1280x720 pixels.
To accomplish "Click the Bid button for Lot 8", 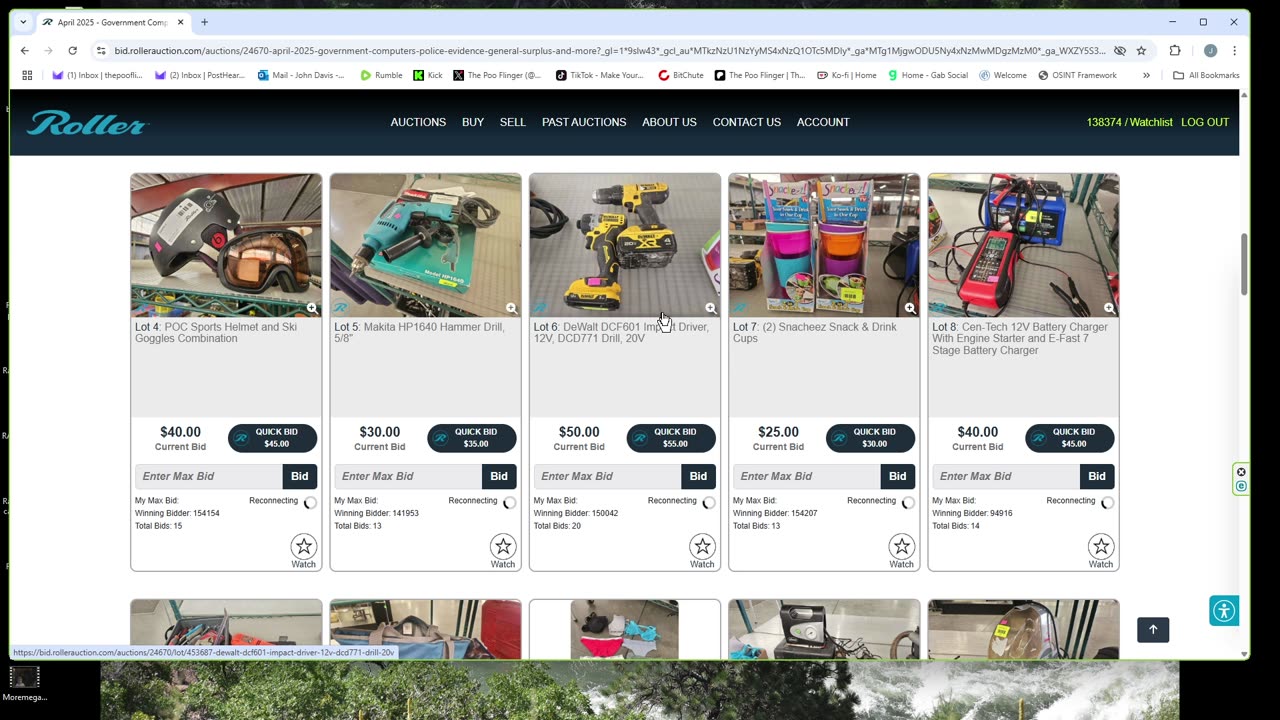I will point(1097,476).
